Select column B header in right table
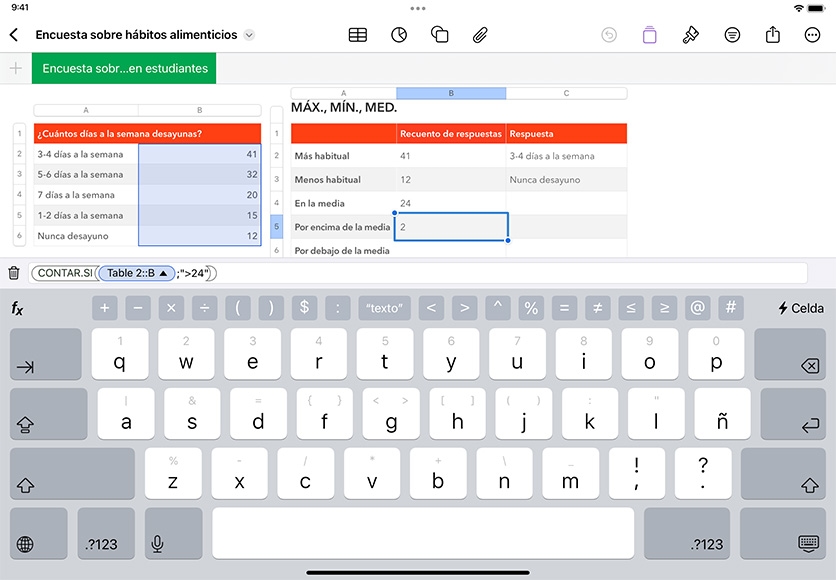Image resolution: width=836 pixels, height=580 pixels. tap(451, 93)
